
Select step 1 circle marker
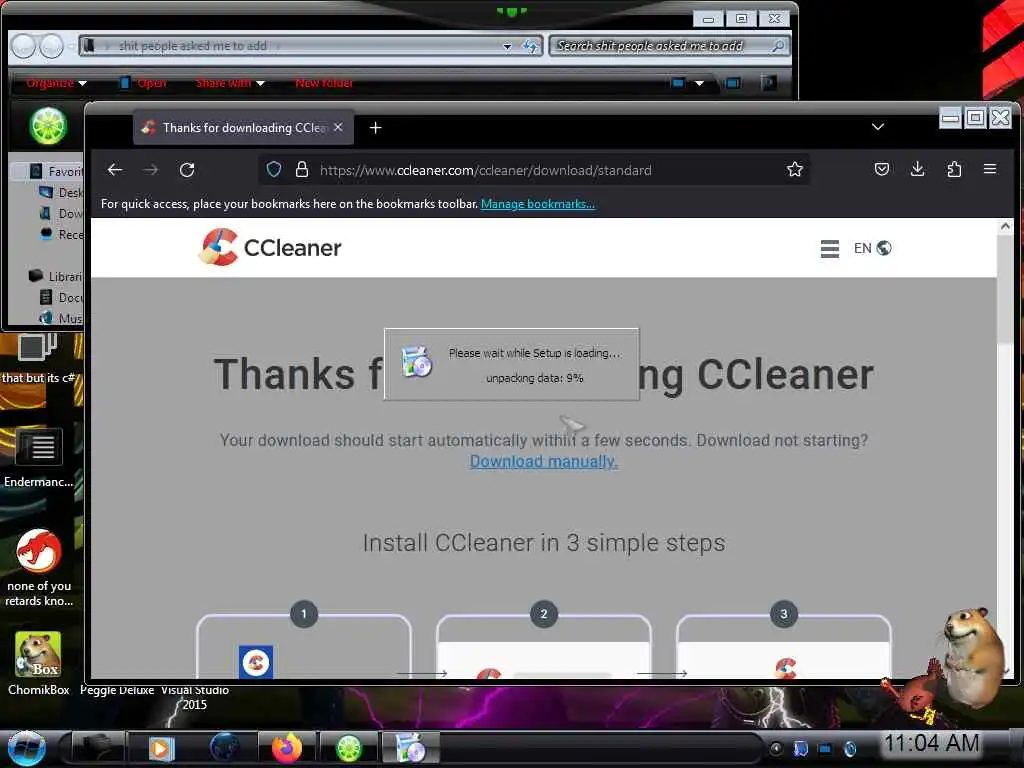[x=304, y=614]
